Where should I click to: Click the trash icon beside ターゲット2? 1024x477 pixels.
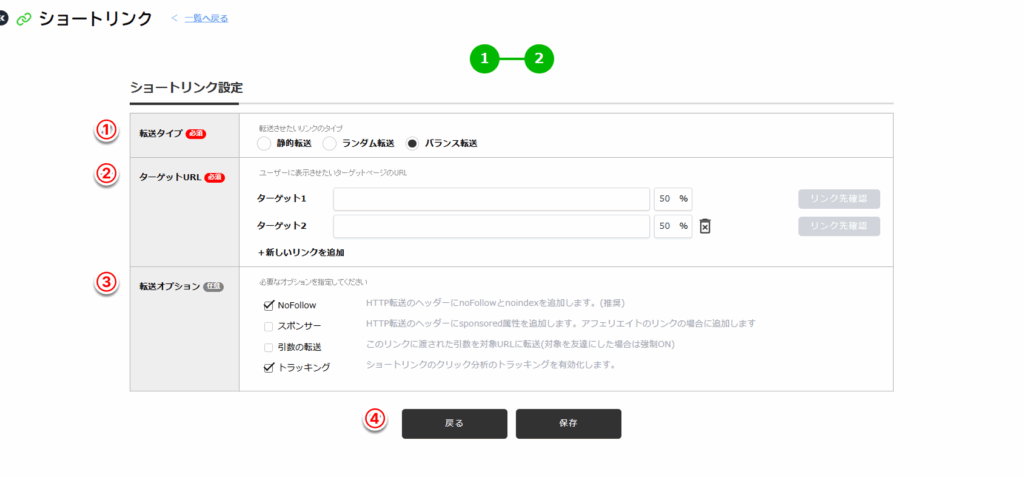click(705, 226)
